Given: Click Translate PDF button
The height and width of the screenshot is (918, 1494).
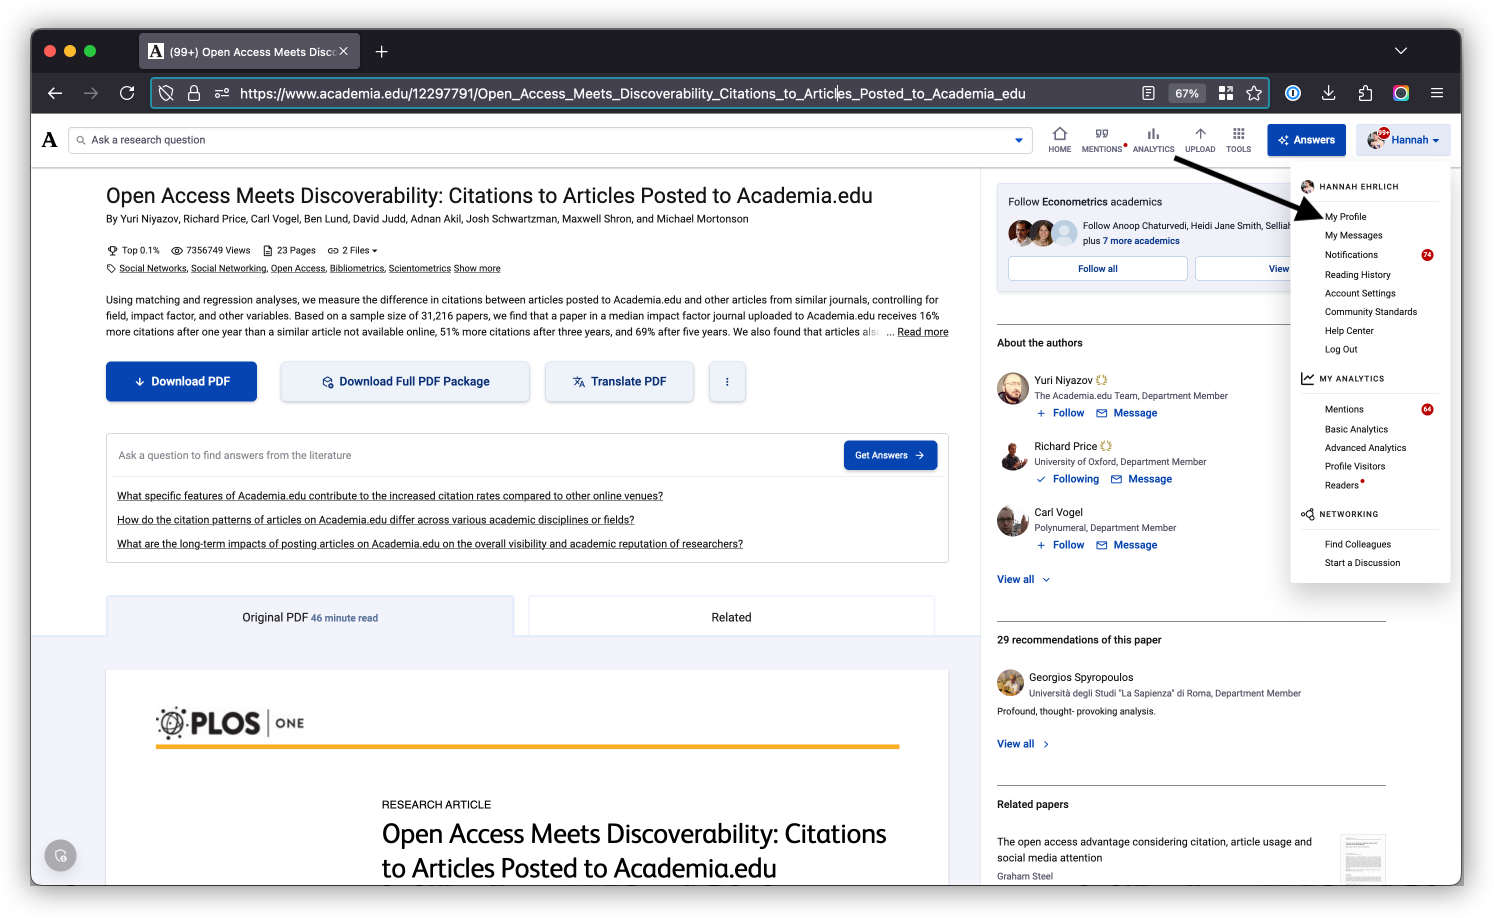Looking at the screenshot, I should point(619,382).
